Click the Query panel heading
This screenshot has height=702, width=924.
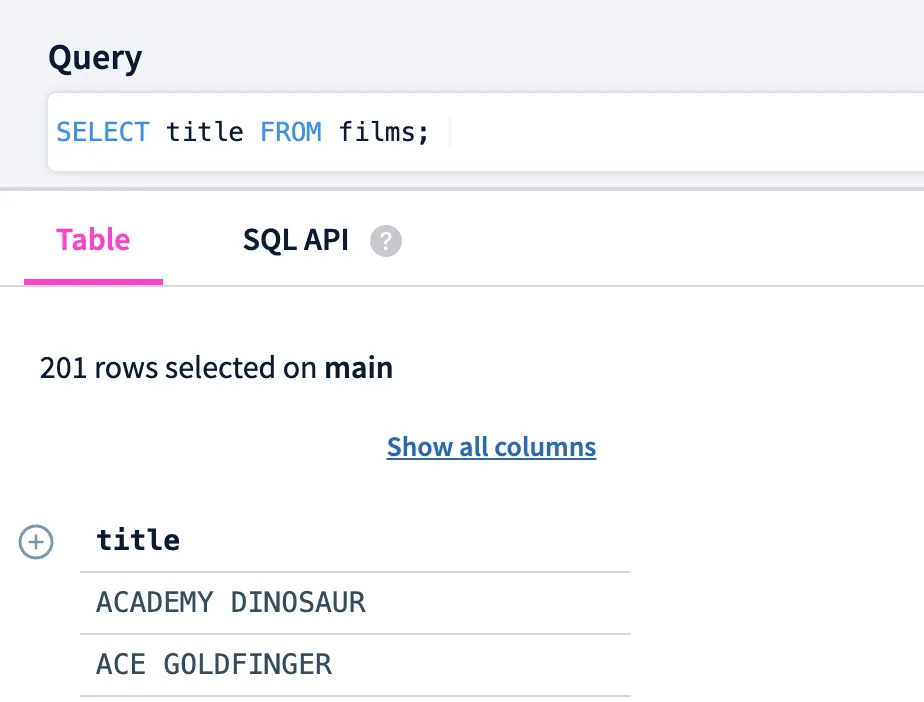(95, 57)
